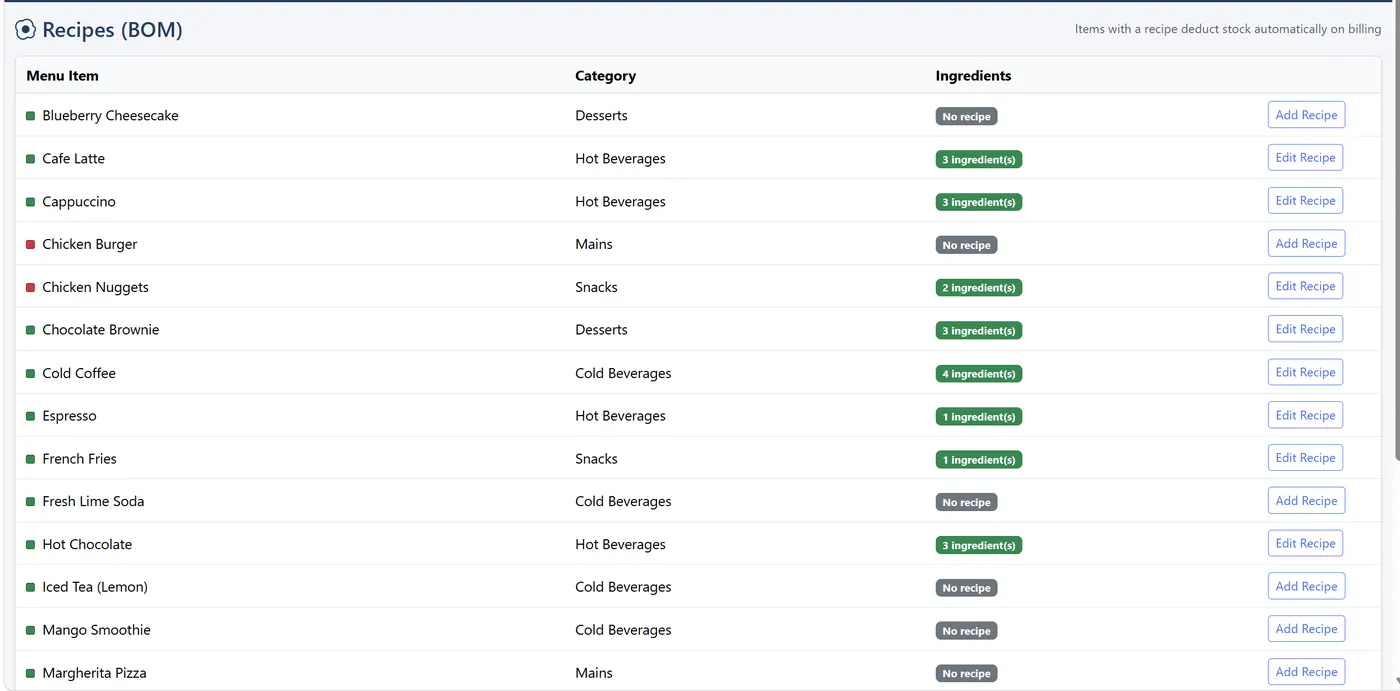The image size is (1400, 691).
Task: Edit the Chocolate Brownie recipe
Action: [x=1305, y=329]
